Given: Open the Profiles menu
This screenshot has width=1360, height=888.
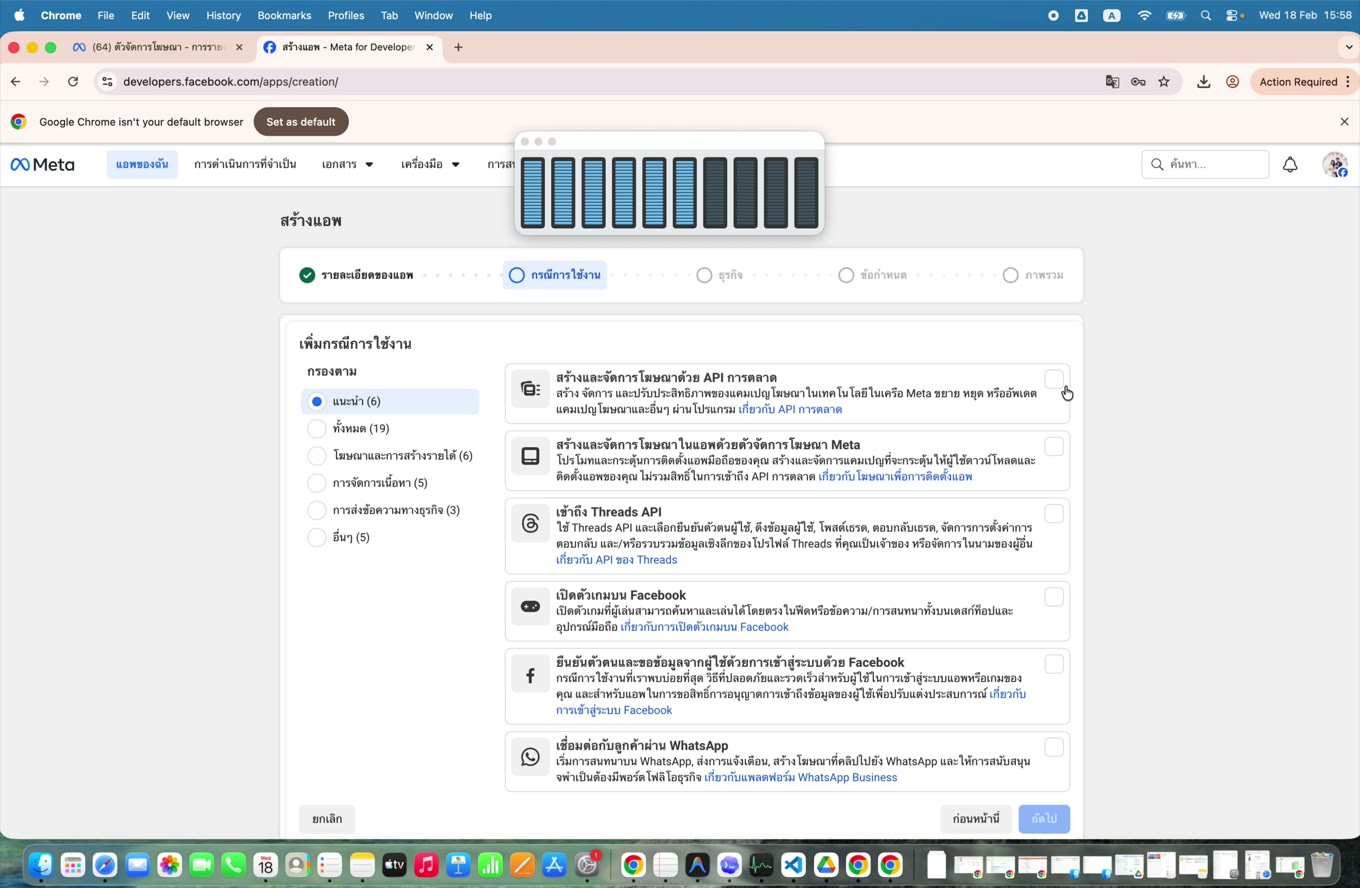Looking at the screenshot, I should point(346,15).
